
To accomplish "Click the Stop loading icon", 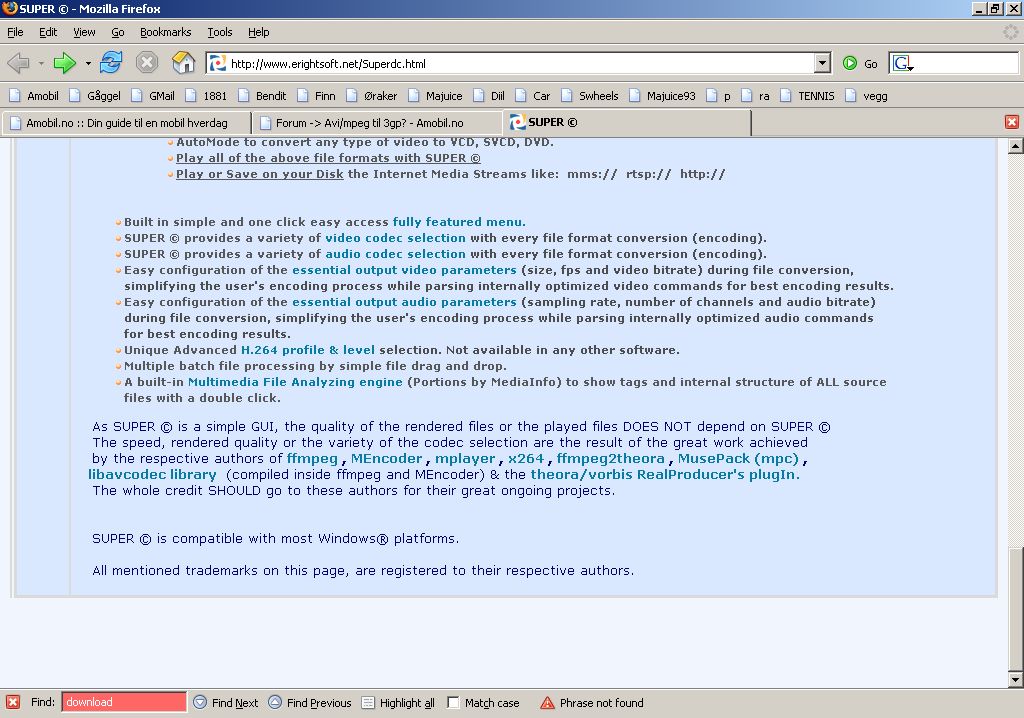I will click(x=147, y=63).
